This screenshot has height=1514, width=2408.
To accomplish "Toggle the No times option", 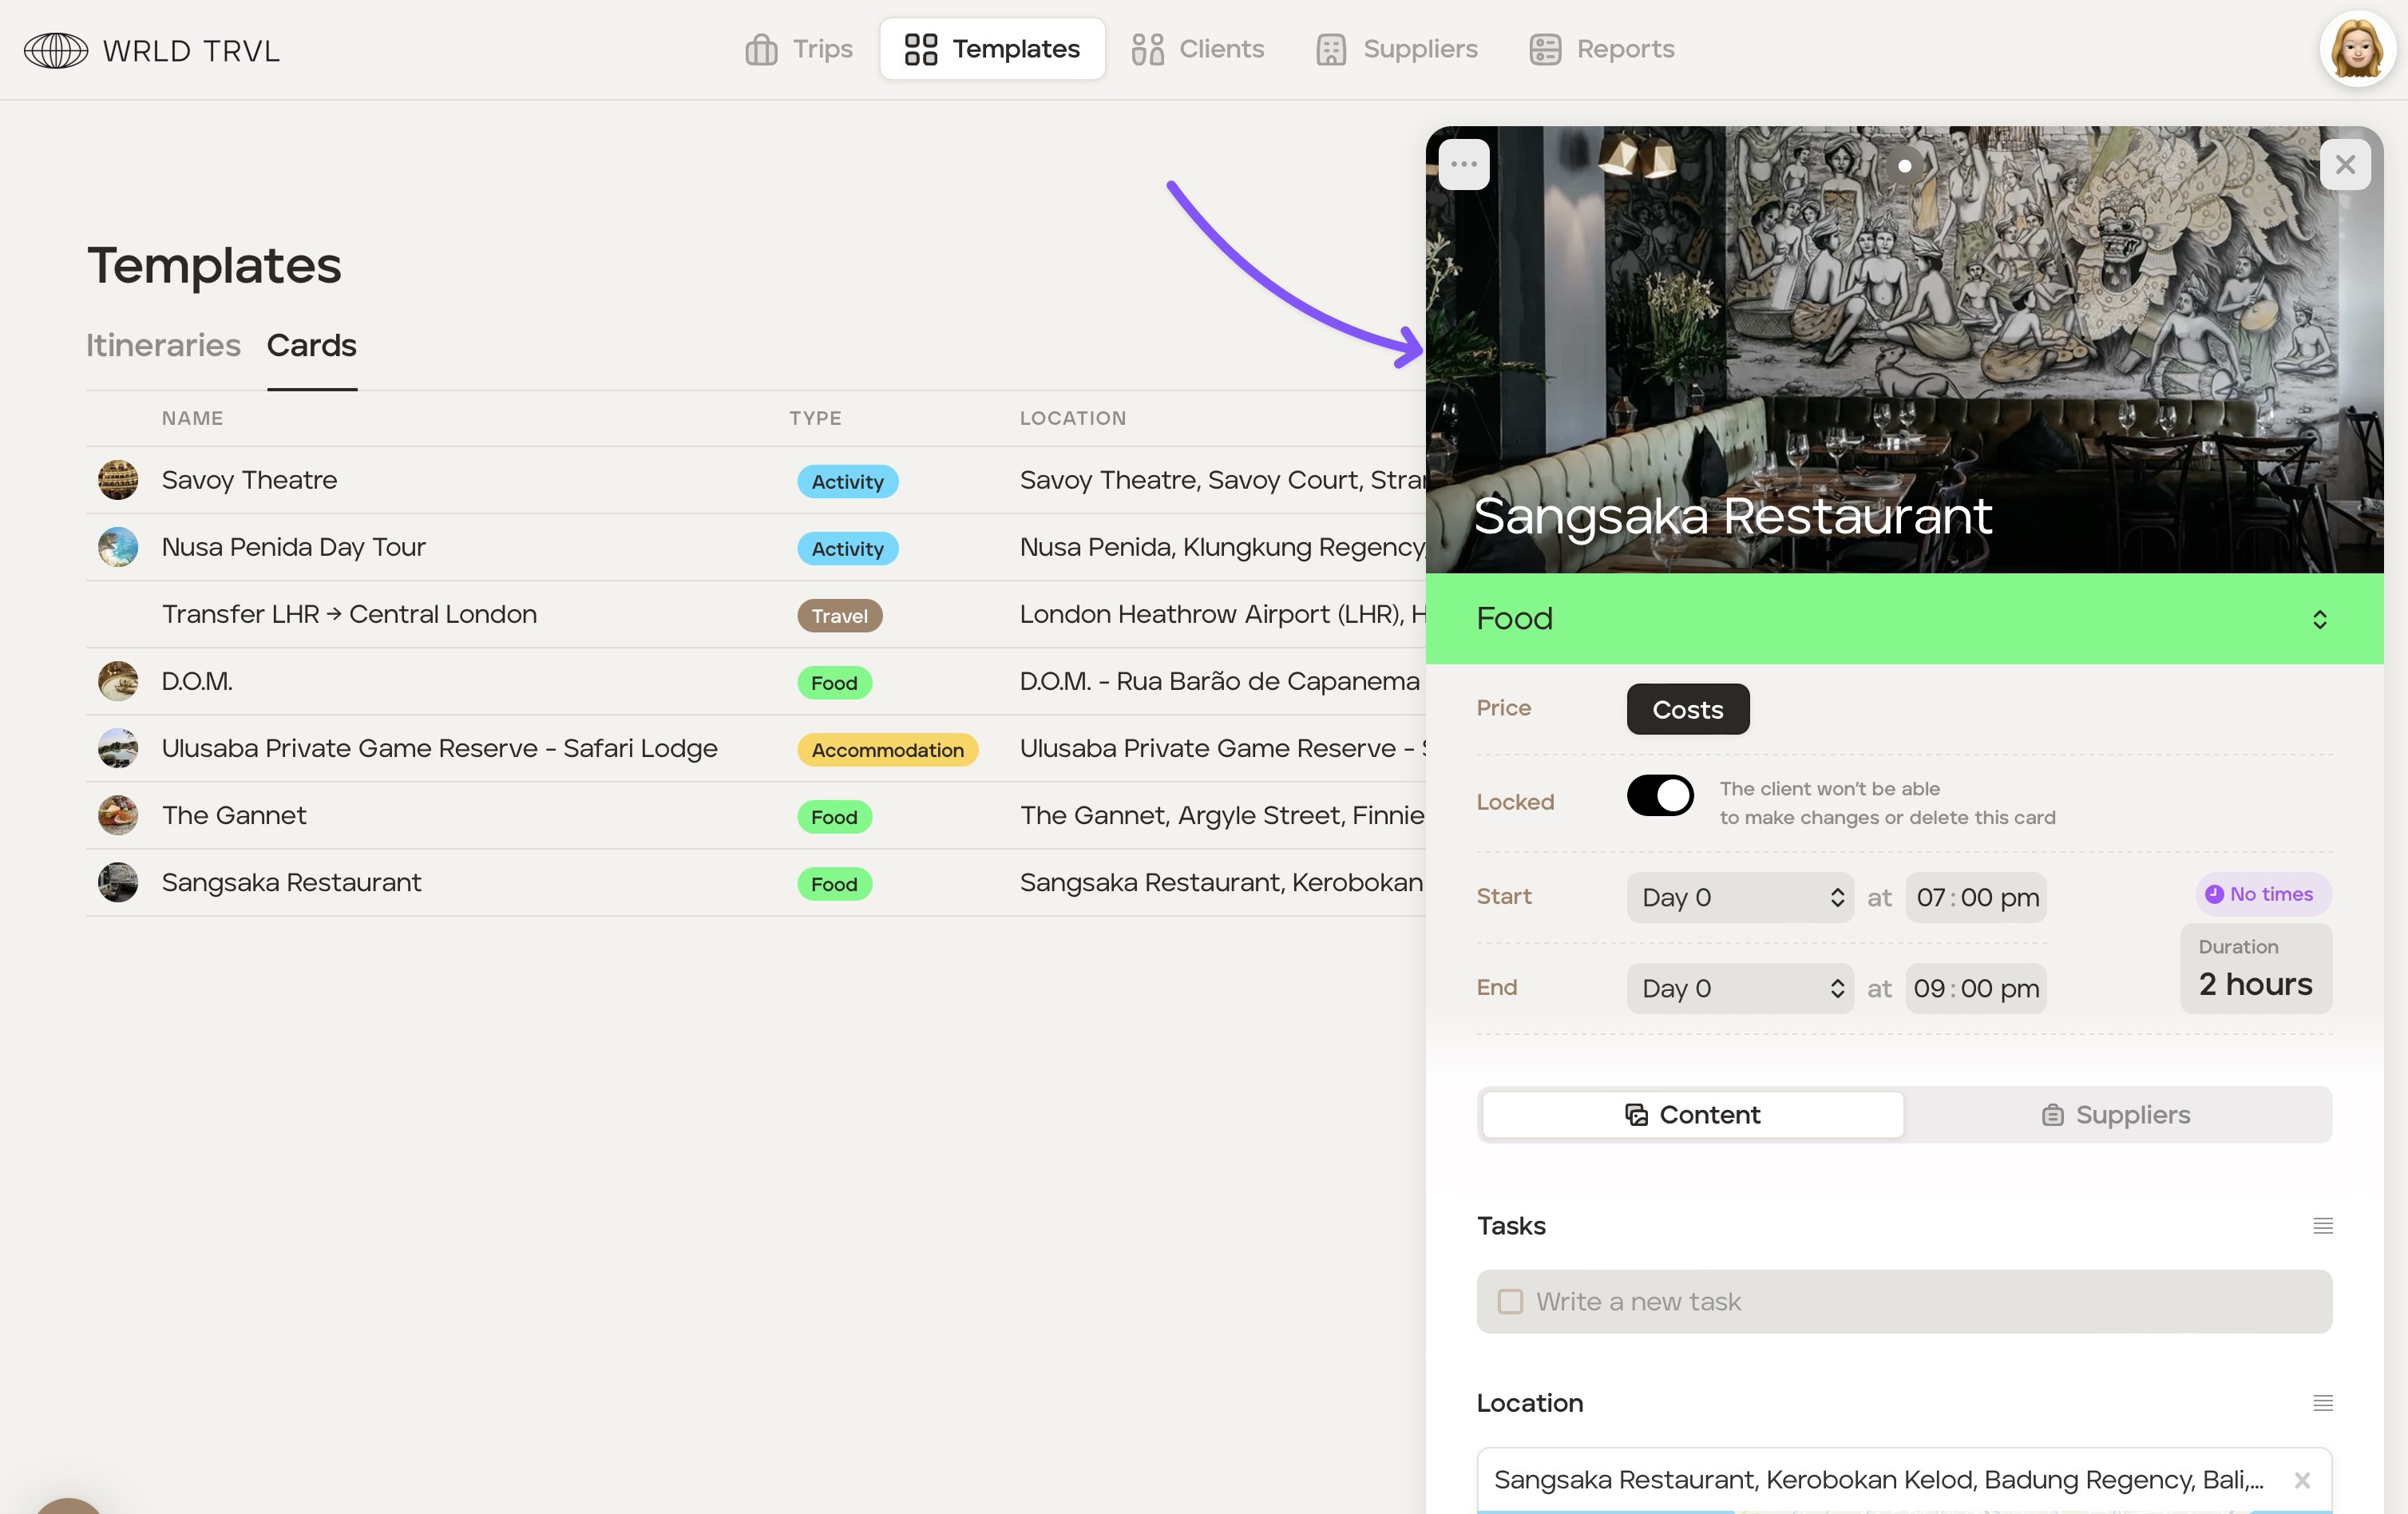I will pos(2263,894).
